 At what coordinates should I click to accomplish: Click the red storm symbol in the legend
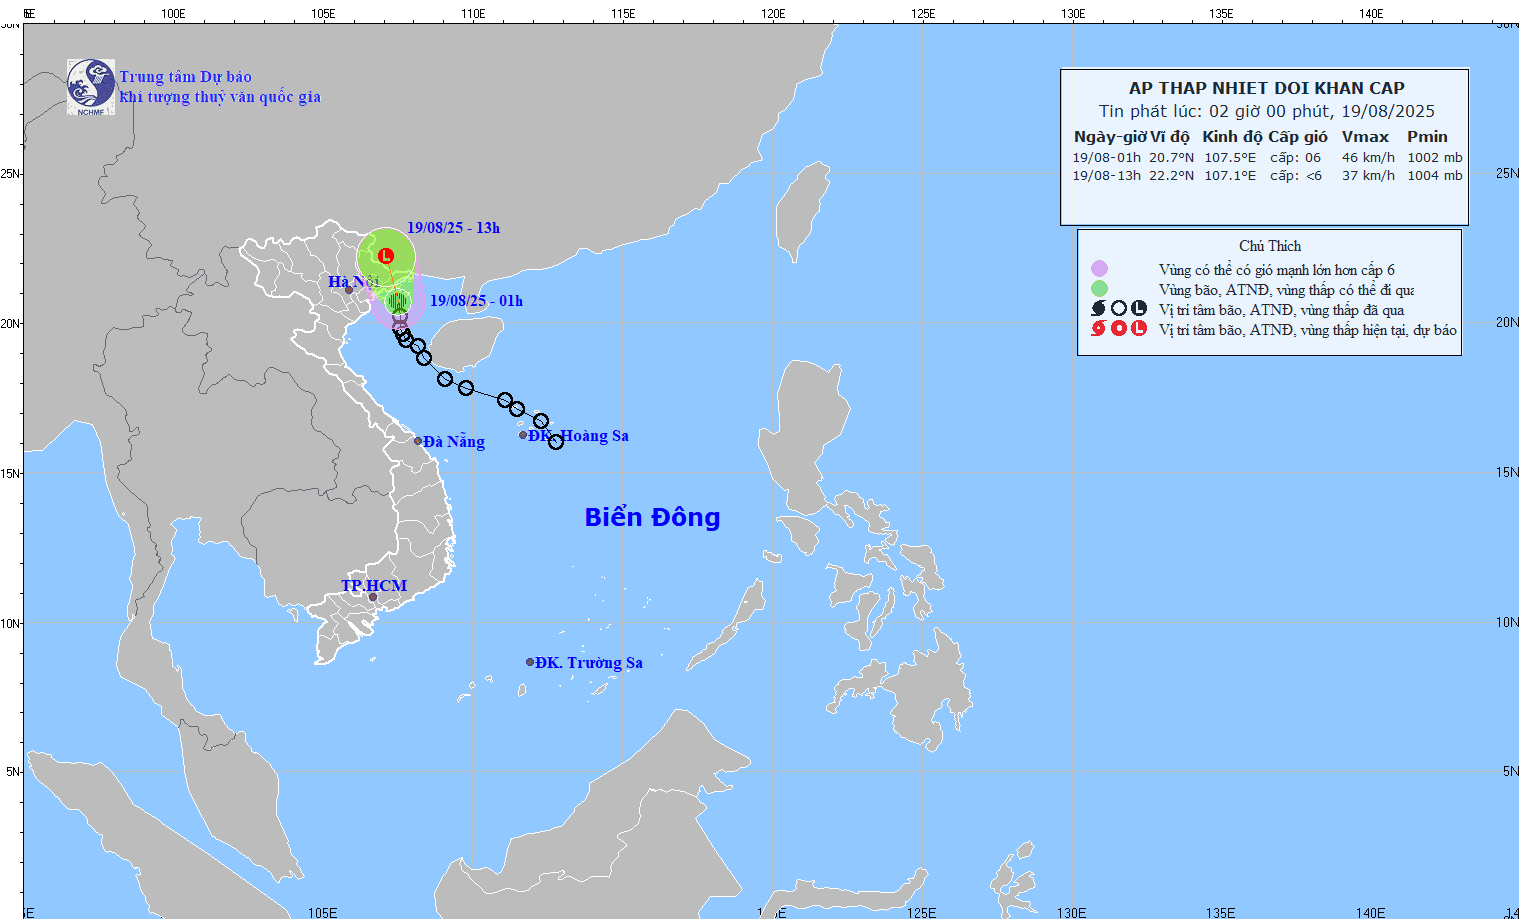(x=1099, y=328)
